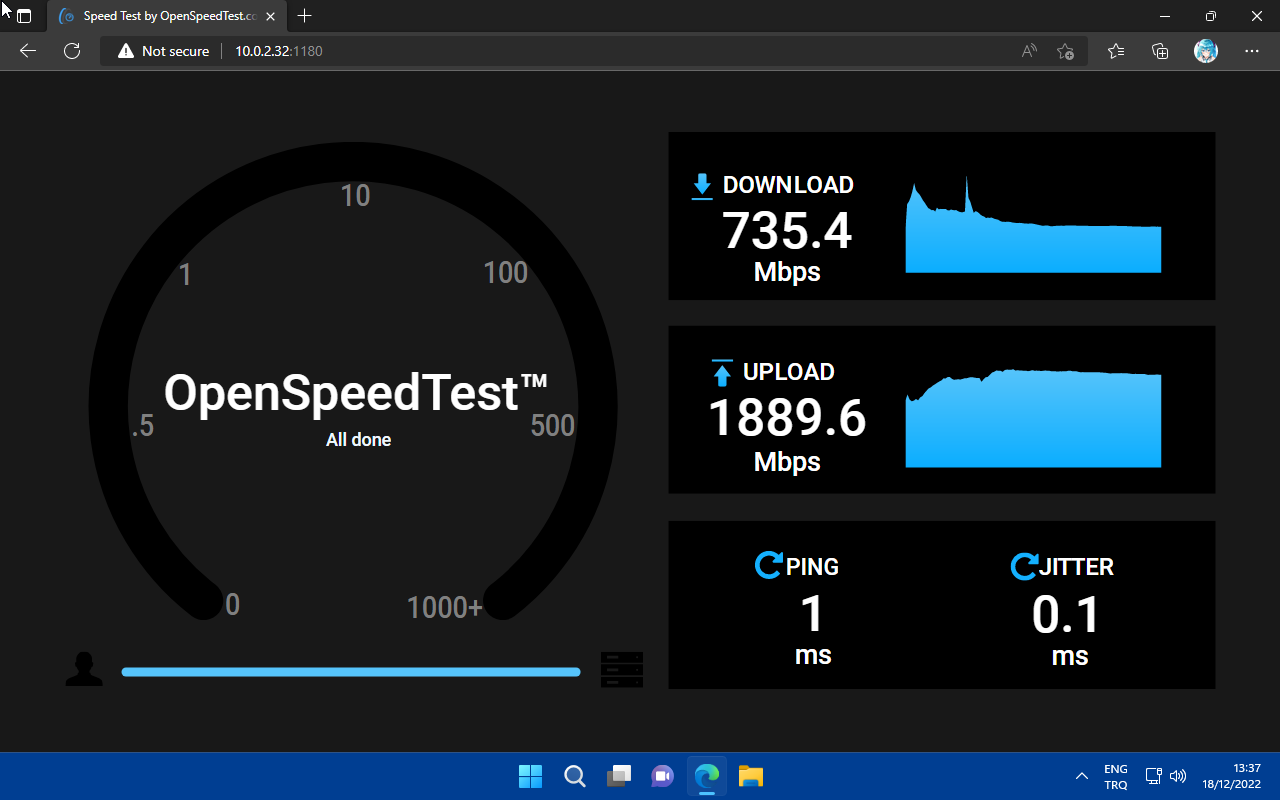1280x800 pixels.
Task: Reload the speed test page
Action: point(72,51)
